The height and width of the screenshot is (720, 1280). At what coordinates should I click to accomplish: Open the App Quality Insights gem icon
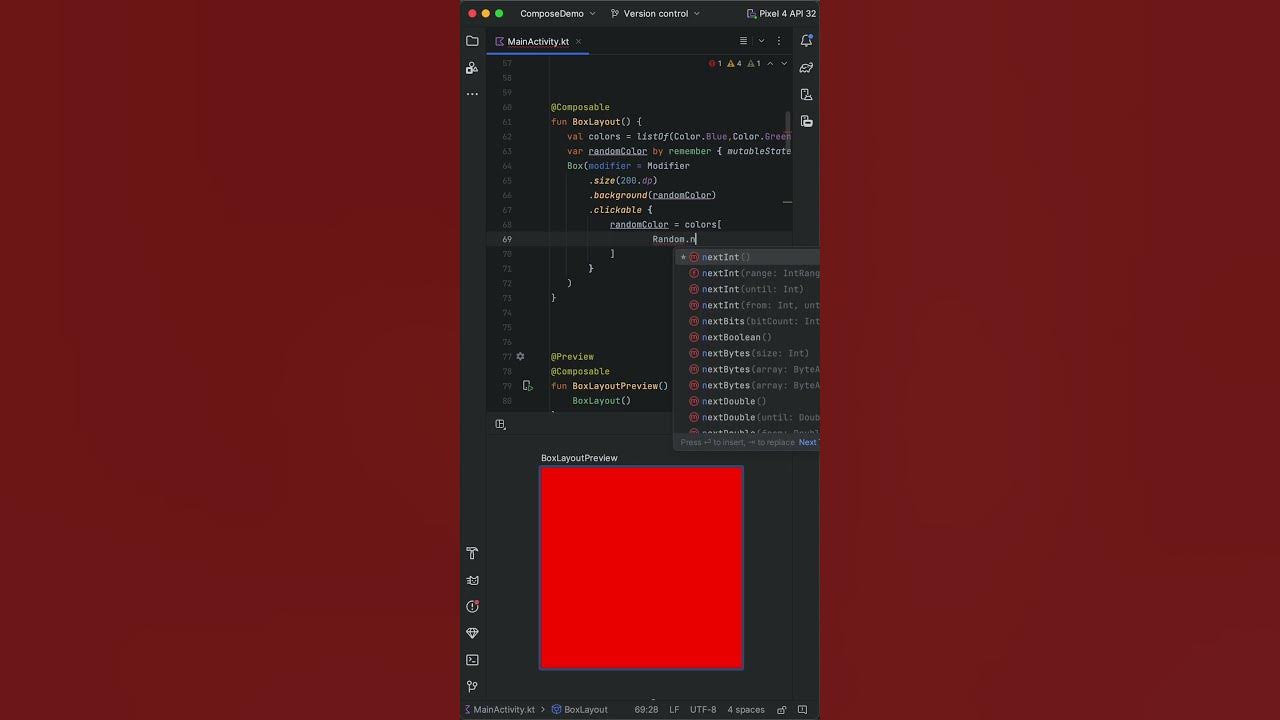[x=472, y=633]
